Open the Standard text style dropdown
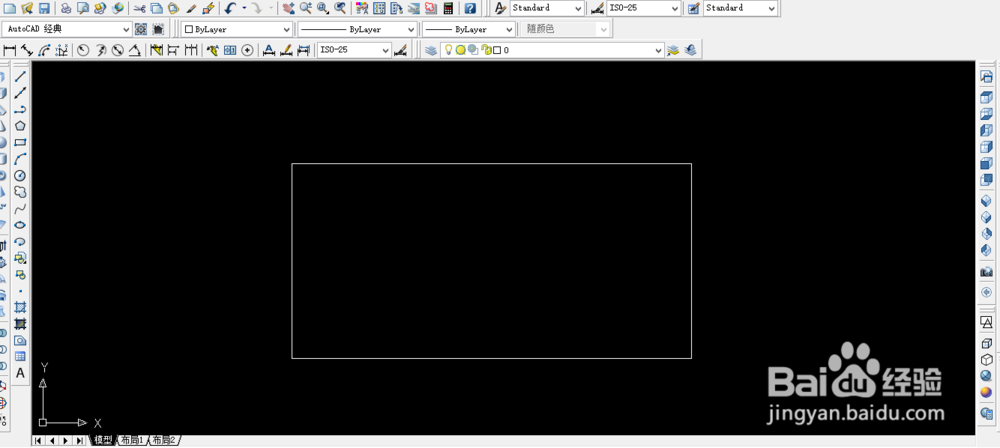Image resolution: width=1000 pixels, height=448 pixels. point(547,8)
